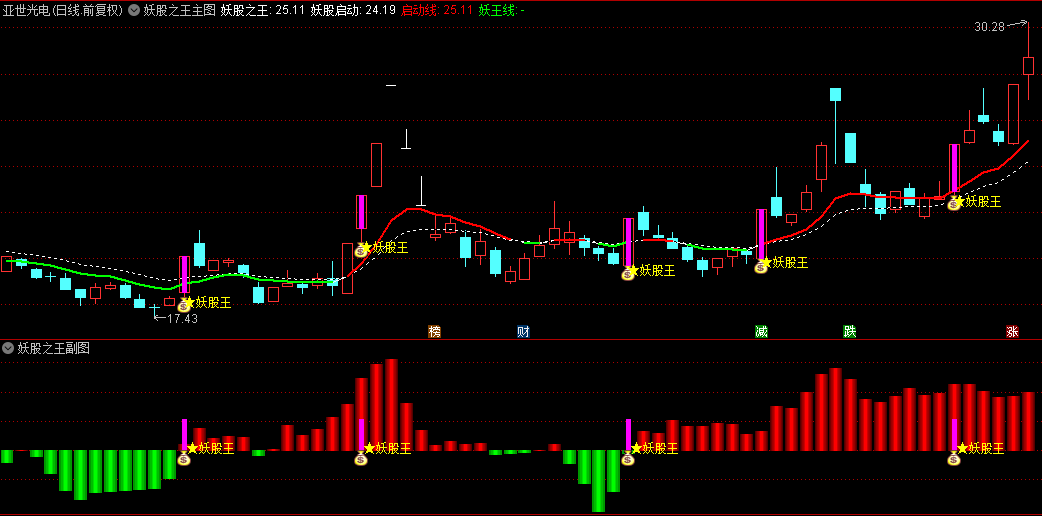Click main chart 妖股王 signal near 17.43 low
This screenshot has width=1042, height=516.
(x=213, y=303)
